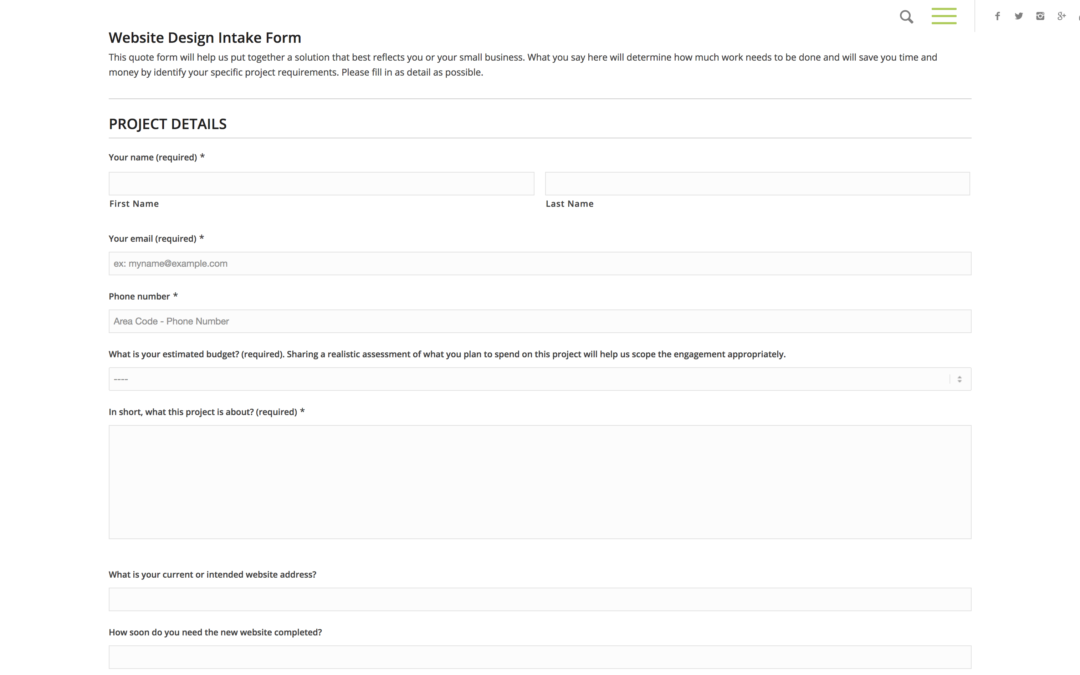Screen dimensions: 1080x675
Task: Select the website completion date field
Action: [x=539, y=657]
